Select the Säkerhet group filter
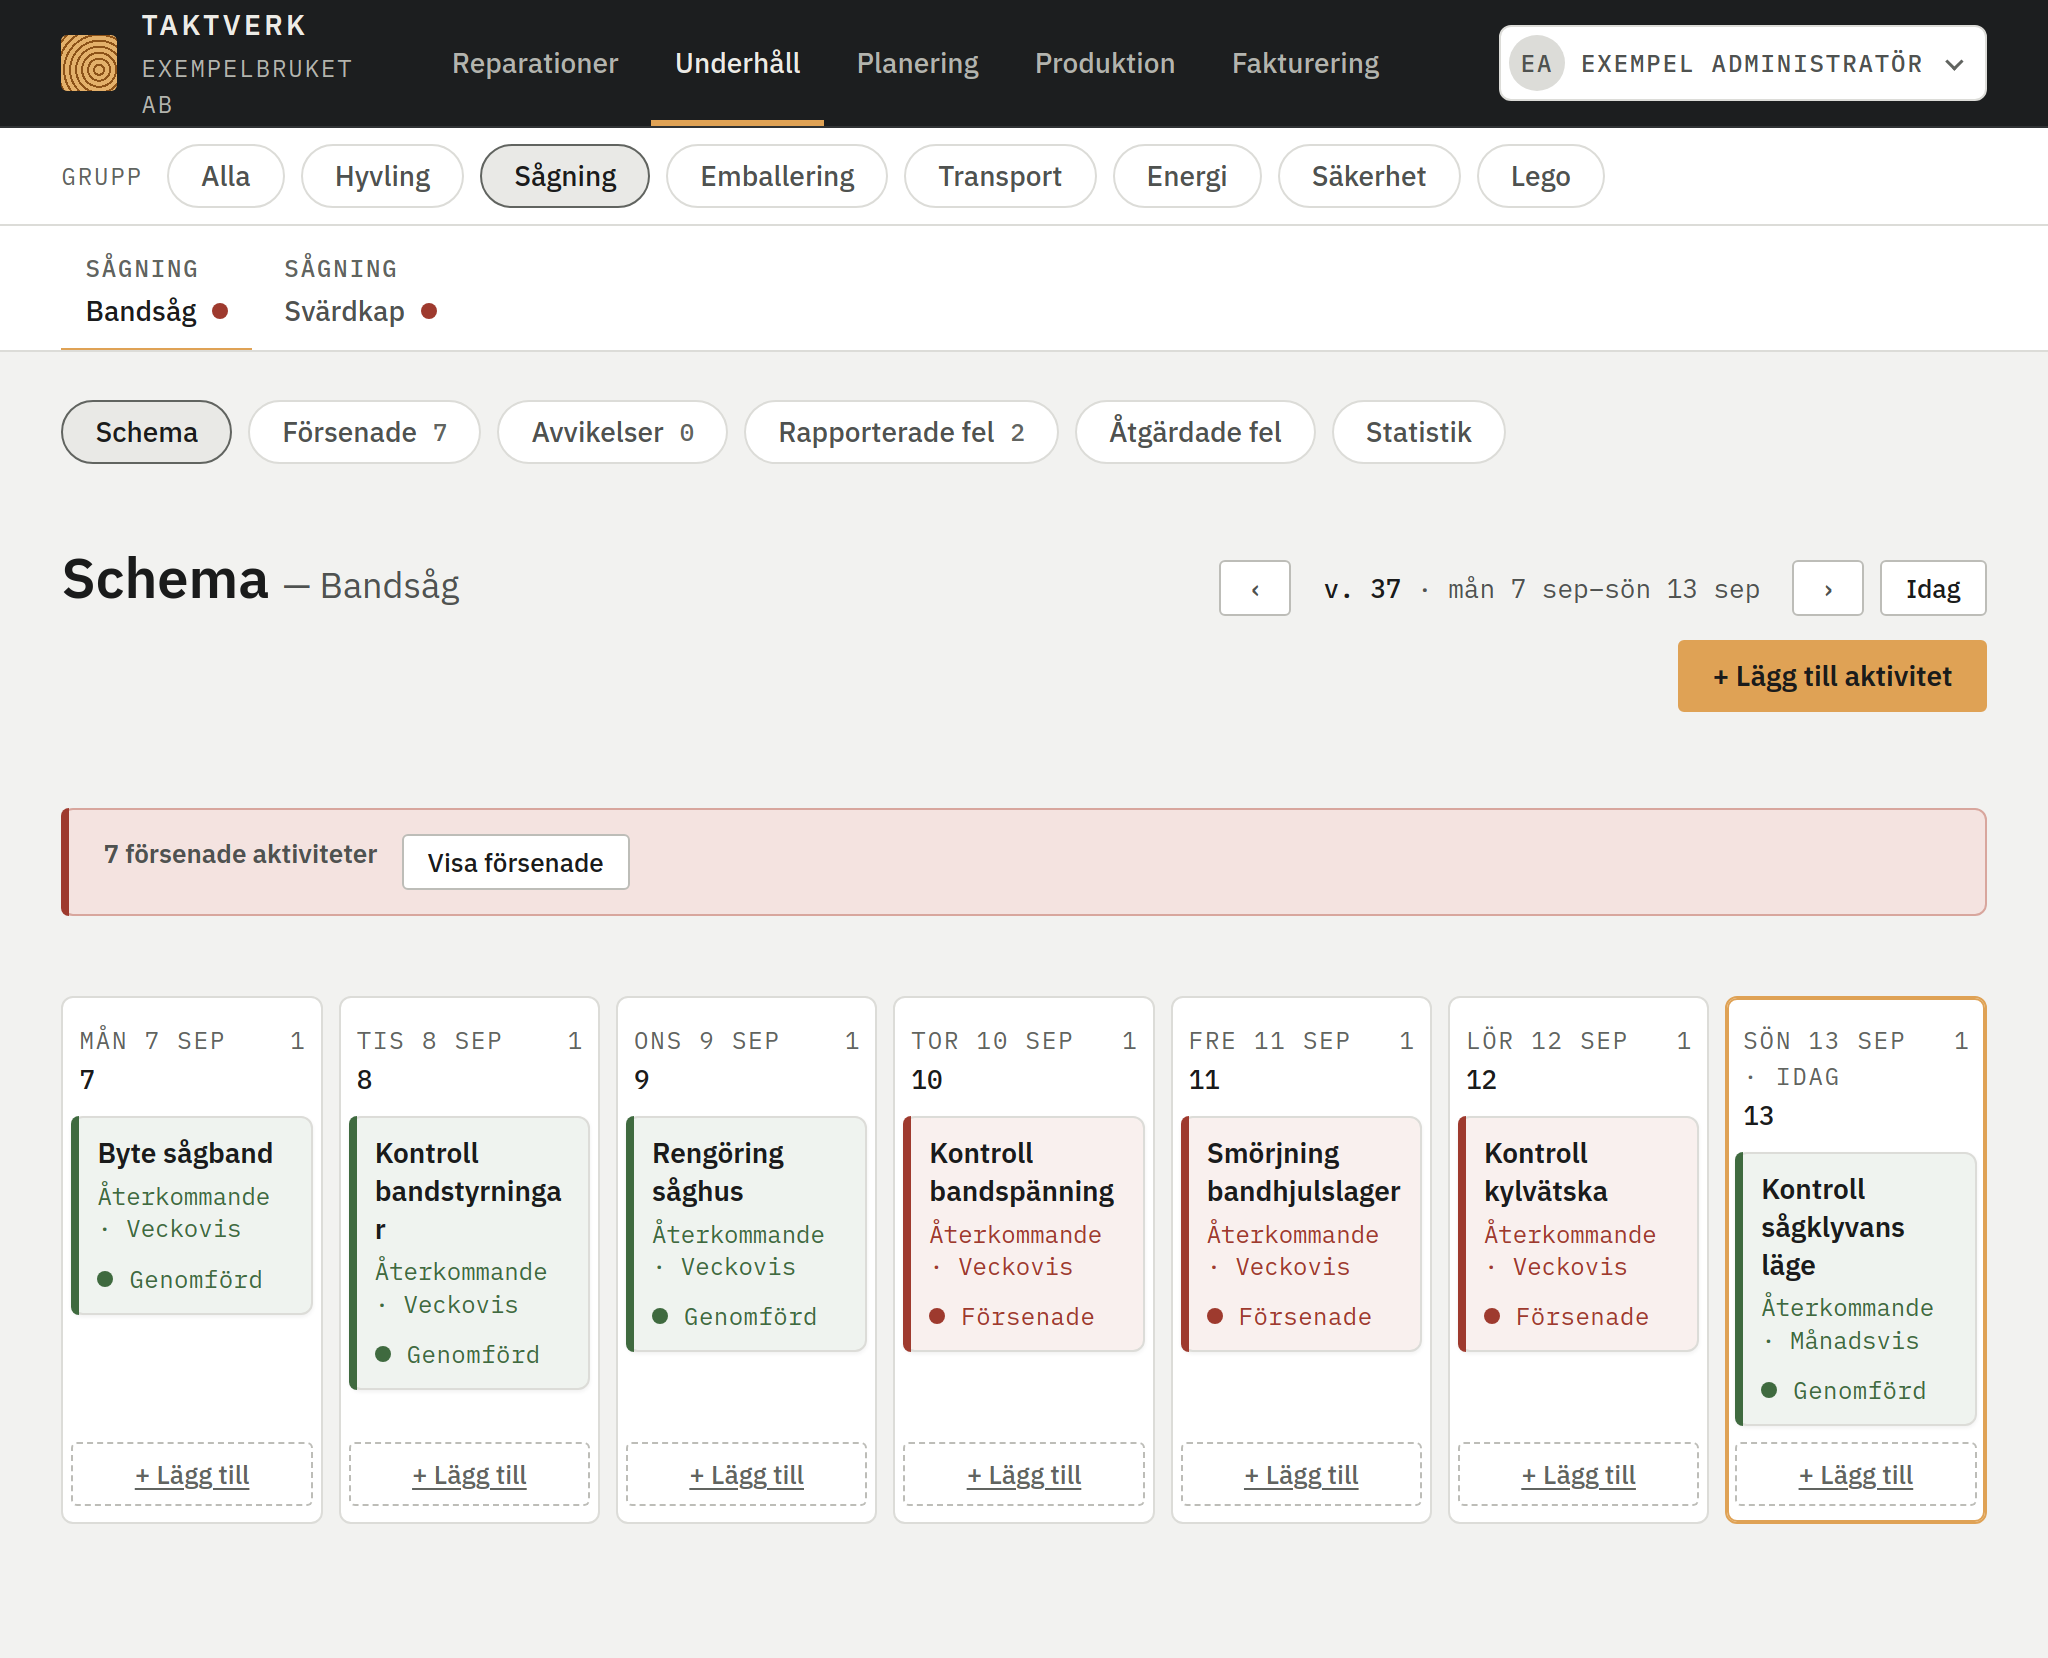This screenshot has width=2048, height=1658. pos(1369,176)
